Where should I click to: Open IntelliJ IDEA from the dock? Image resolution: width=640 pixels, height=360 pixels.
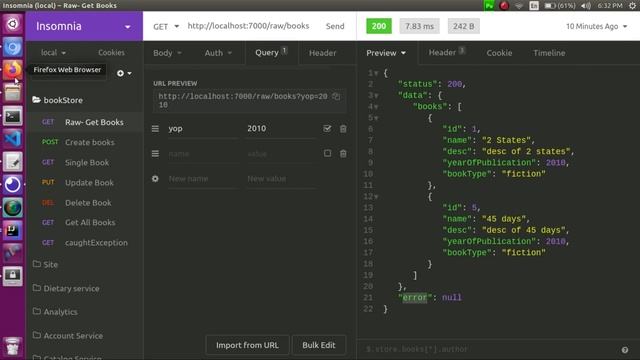click(13, 231)
